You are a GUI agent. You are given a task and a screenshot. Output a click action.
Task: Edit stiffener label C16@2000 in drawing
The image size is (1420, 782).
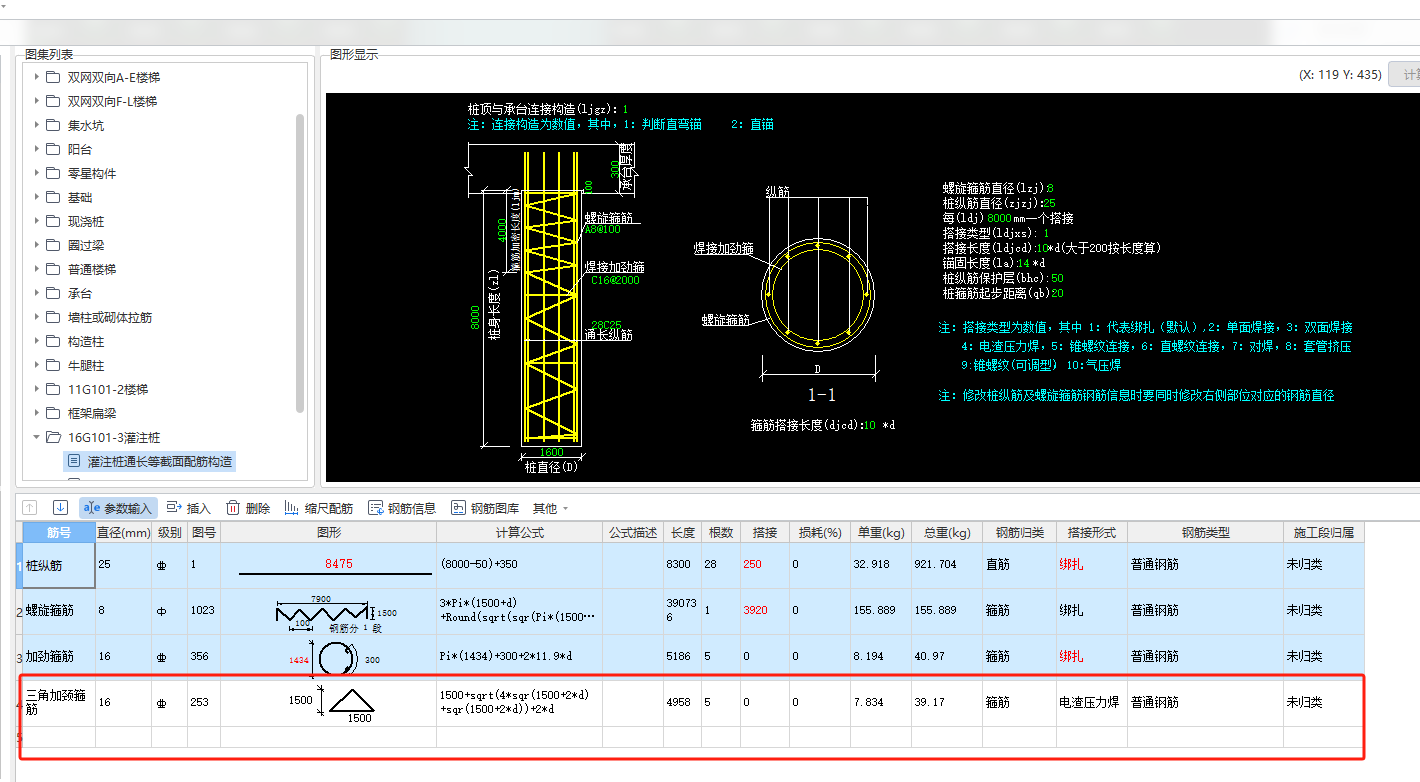(614, 280)
